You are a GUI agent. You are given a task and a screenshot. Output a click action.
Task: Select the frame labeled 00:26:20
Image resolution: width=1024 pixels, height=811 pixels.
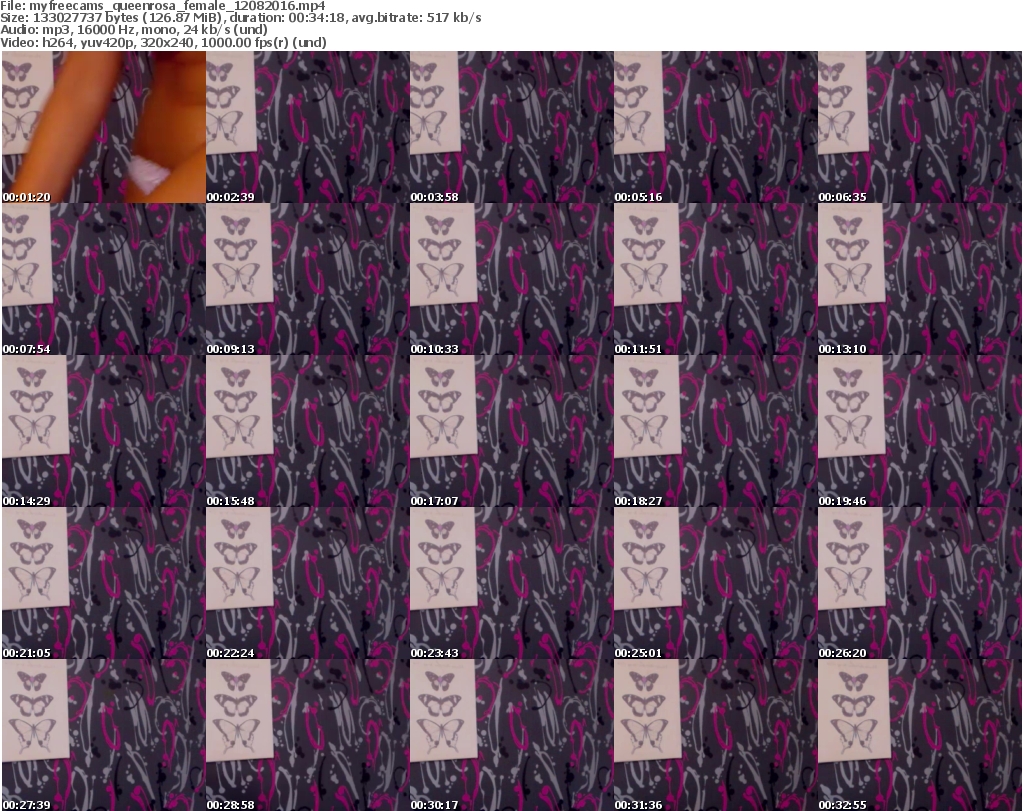(920, 582)
